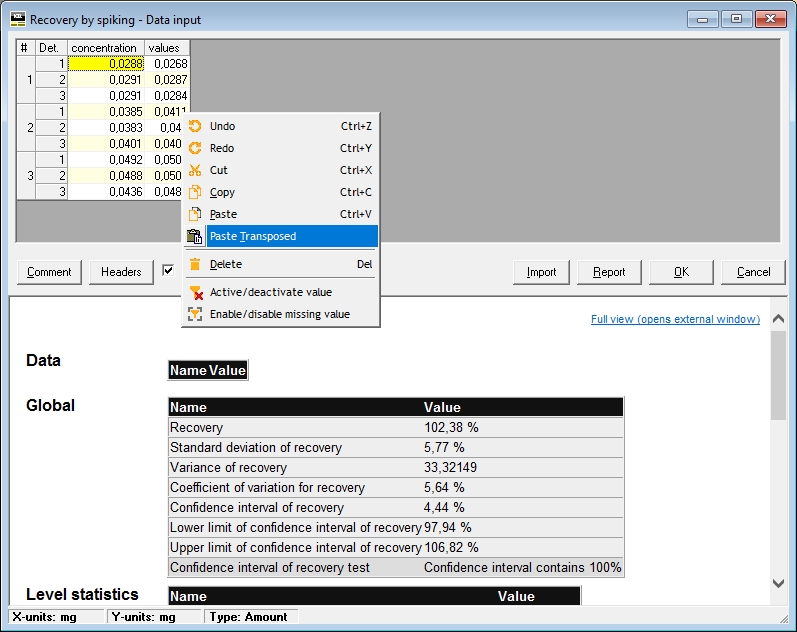Click sample group 3 row header
The image size is (797, 632).
pos(26,176)
